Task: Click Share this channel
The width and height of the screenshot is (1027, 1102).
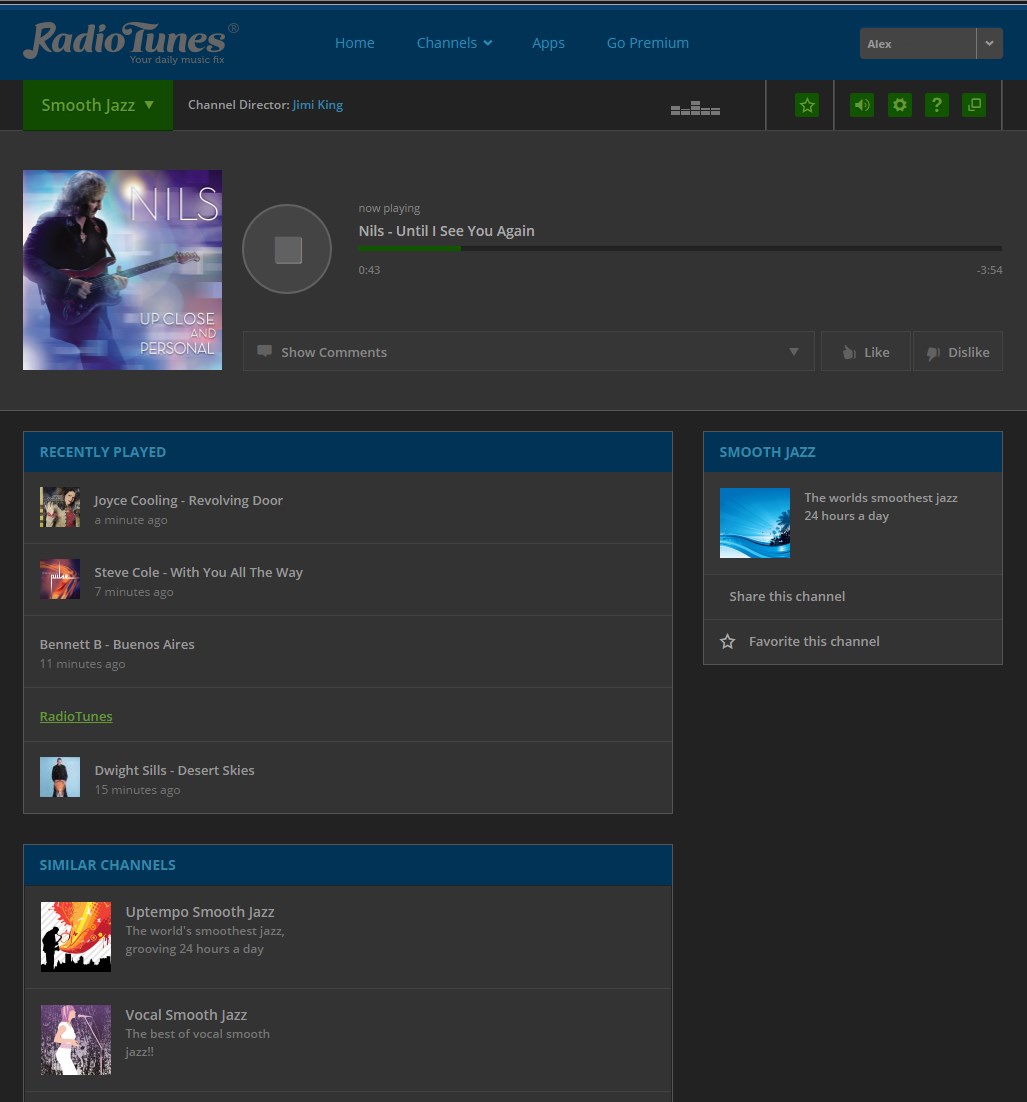Action: click(x=787, y=597)
